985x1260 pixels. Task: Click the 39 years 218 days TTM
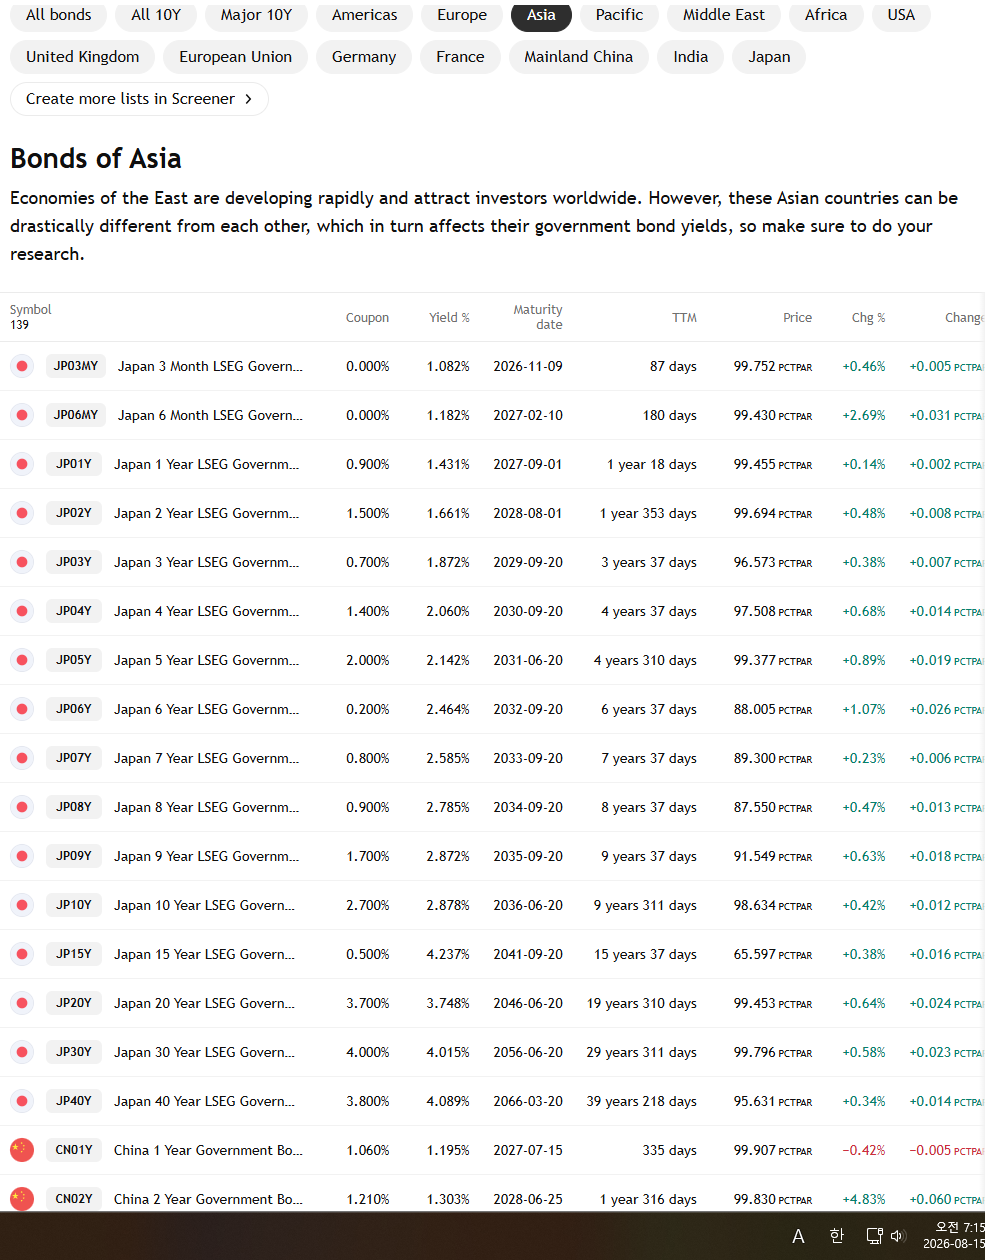tap(642, 1101)
